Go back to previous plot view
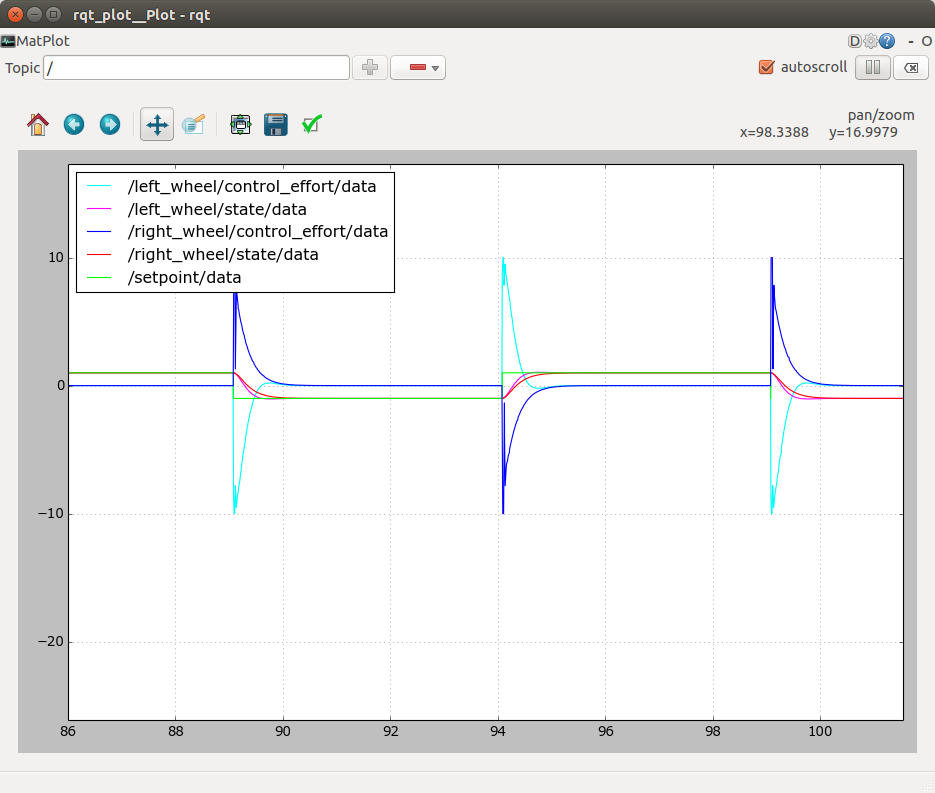935x793 pixels. (x=74, y=124)
